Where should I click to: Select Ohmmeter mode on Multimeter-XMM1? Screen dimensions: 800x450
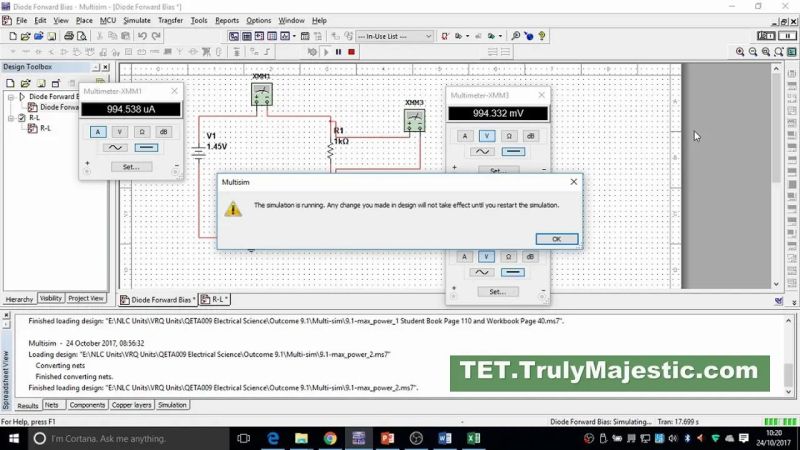point(142,132)
